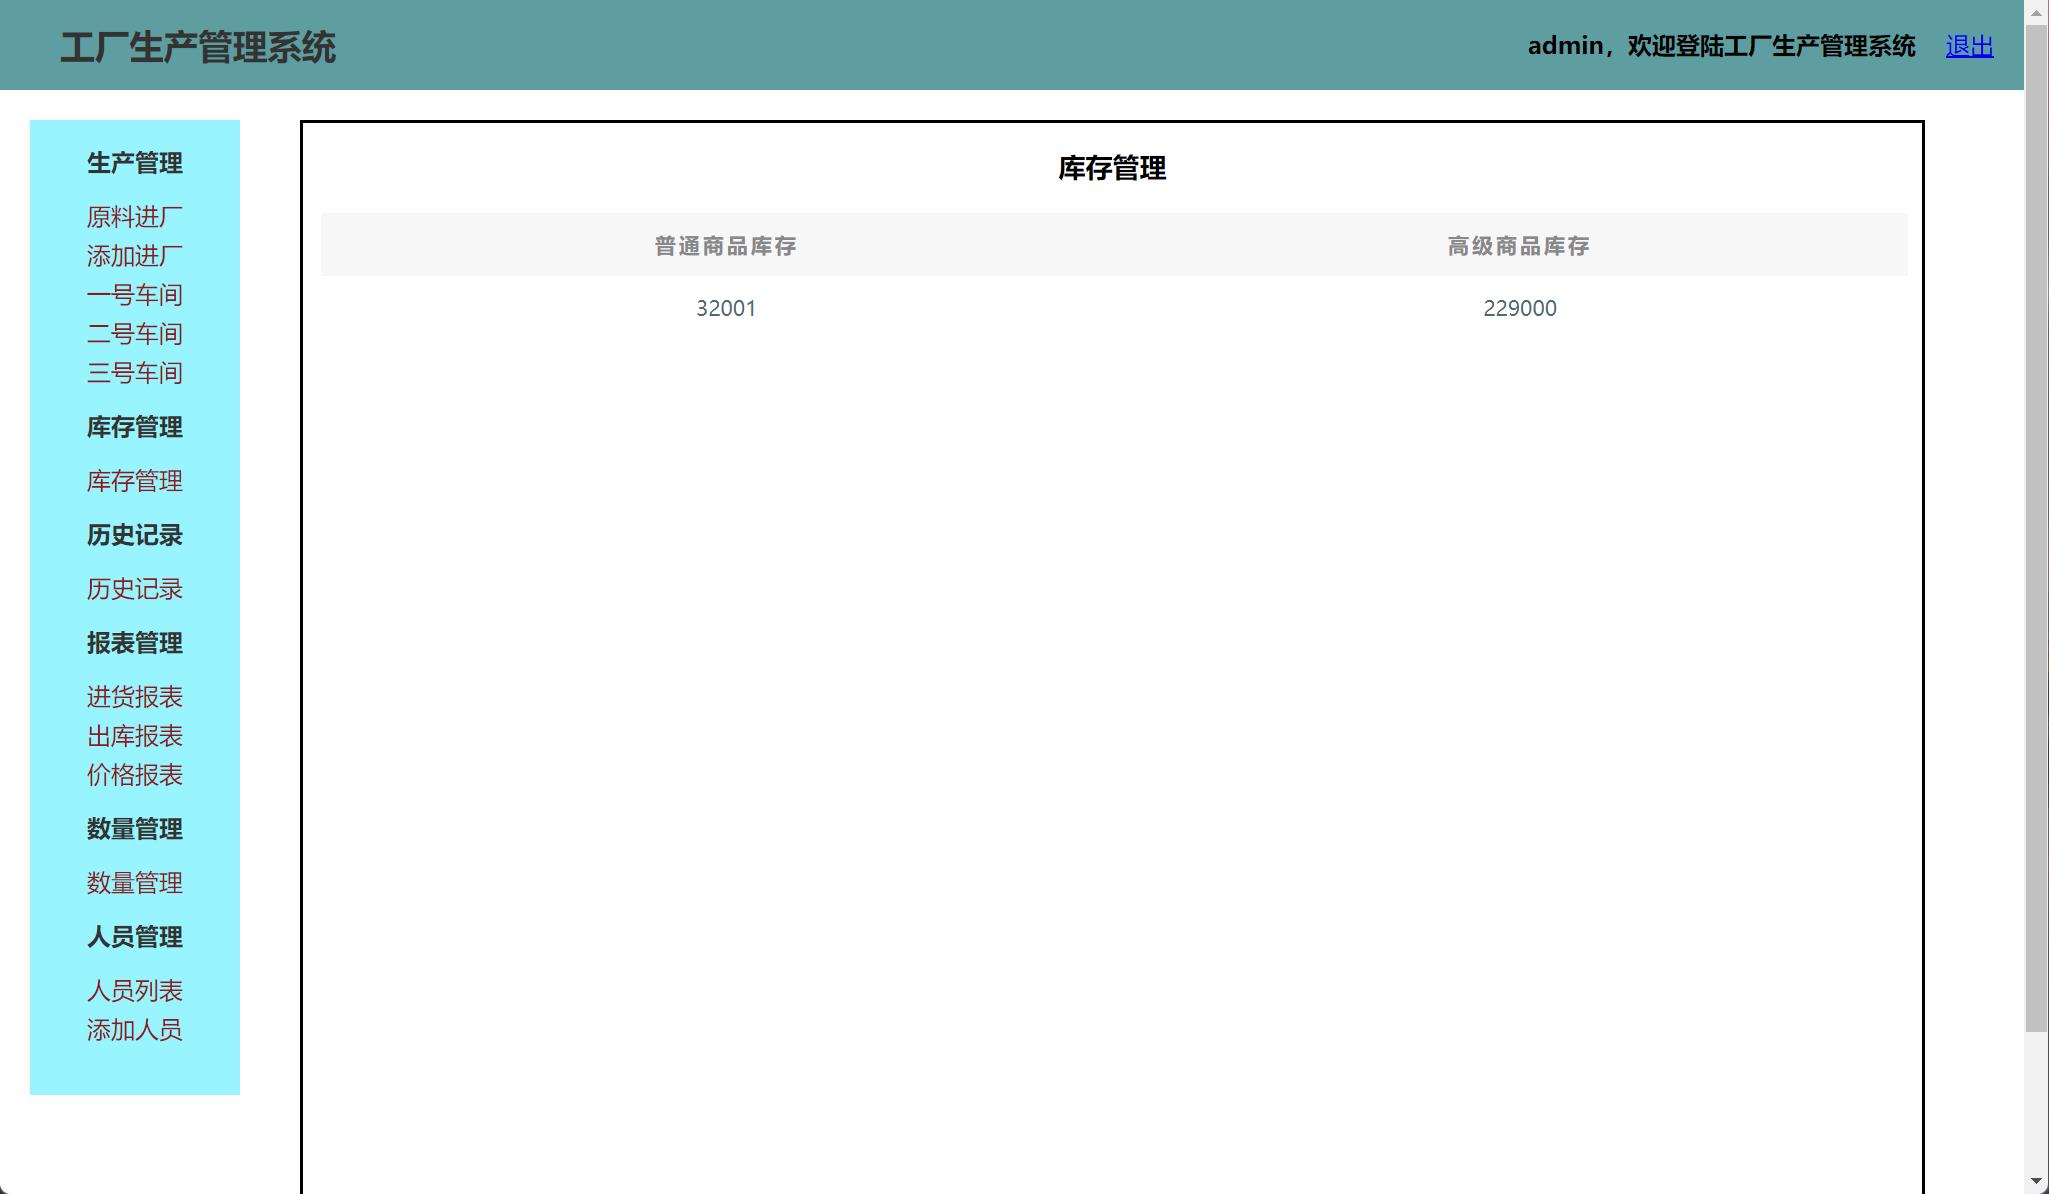Select 三号车间 from the sidebar
The image size is (2049, 1194).
pos(134,372)
